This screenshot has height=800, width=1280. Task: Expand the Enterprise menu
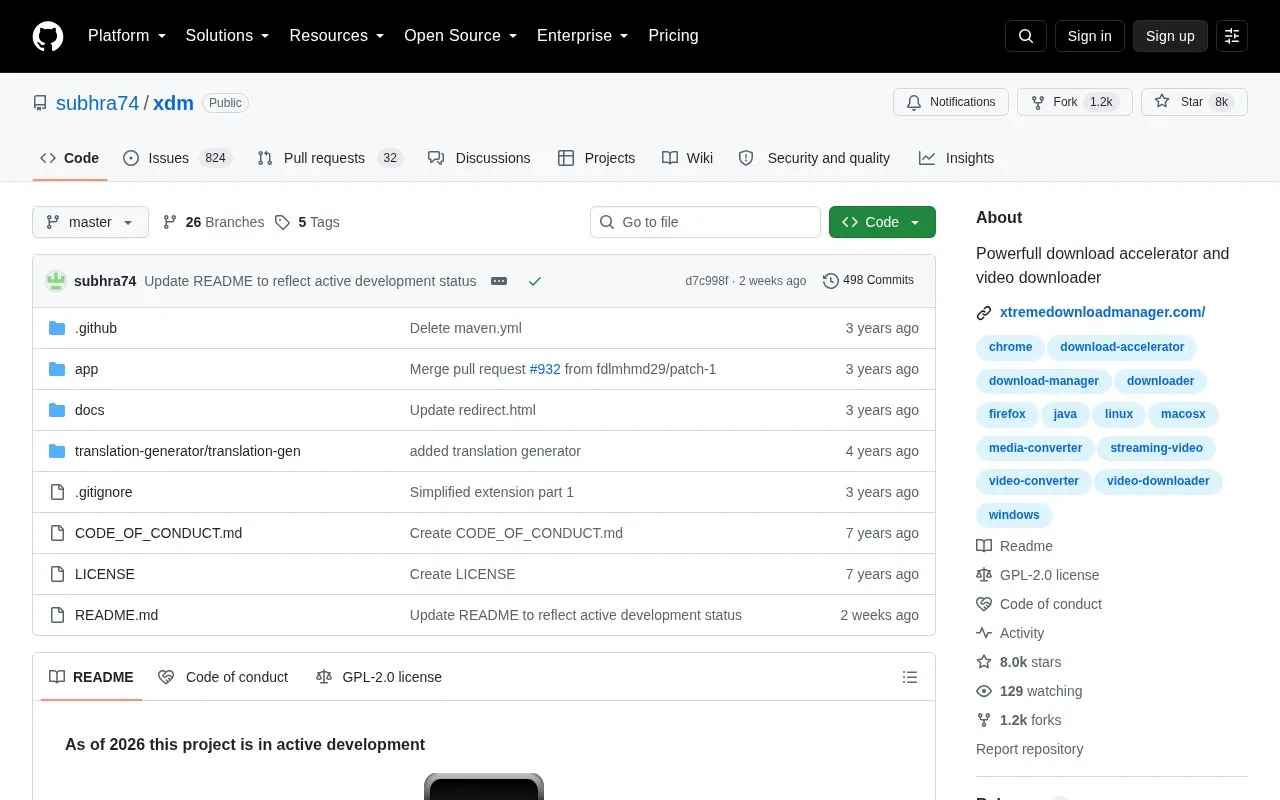[583, 36]
